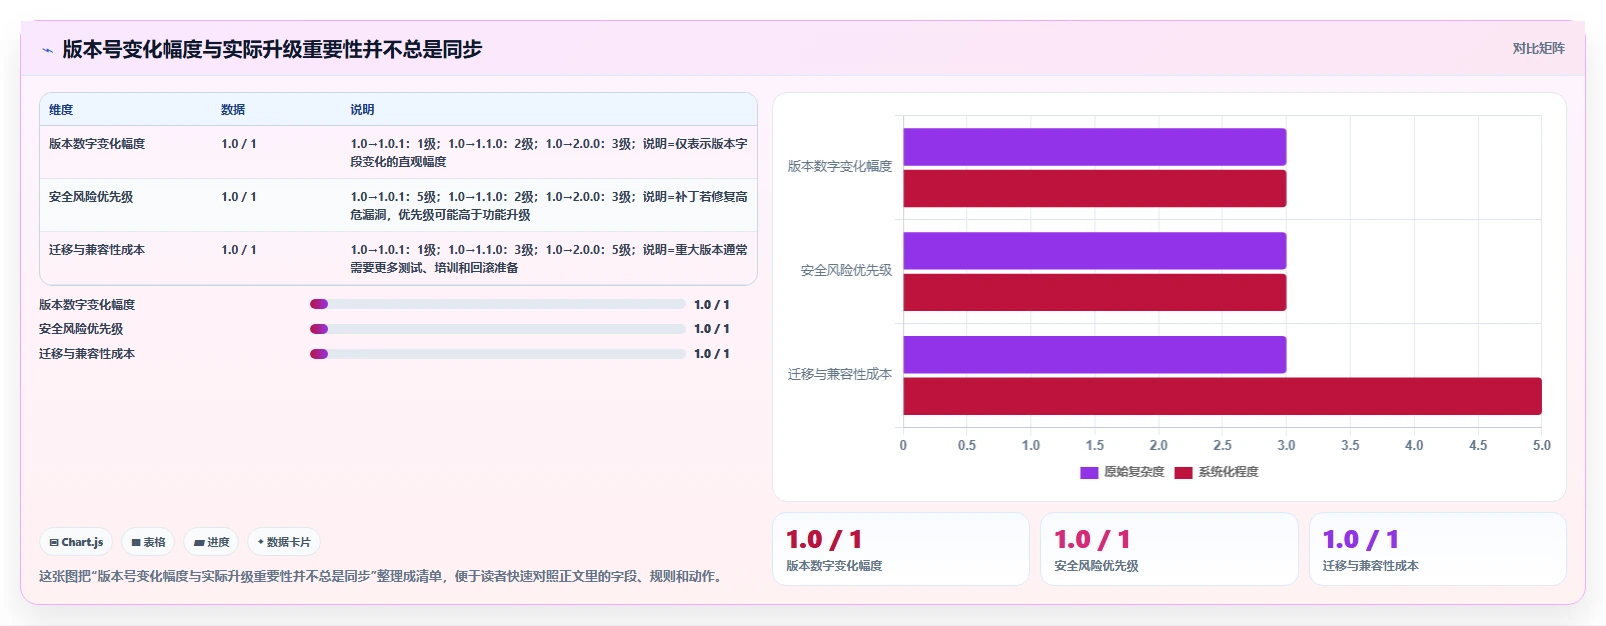Toggle 系统化程度 legend item in chart
1606x626 pixels.
point(1216,472)
